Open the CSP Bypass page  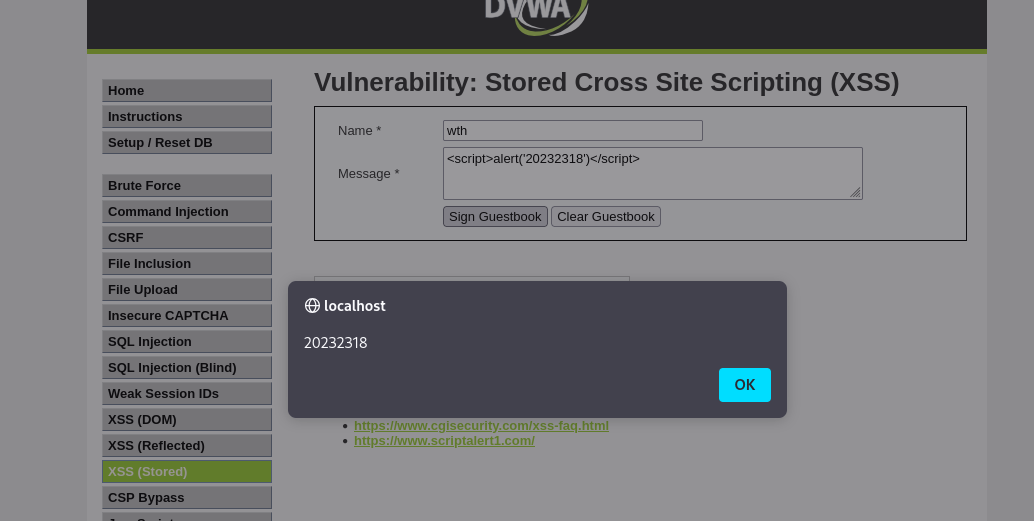(x=187, y=498)
